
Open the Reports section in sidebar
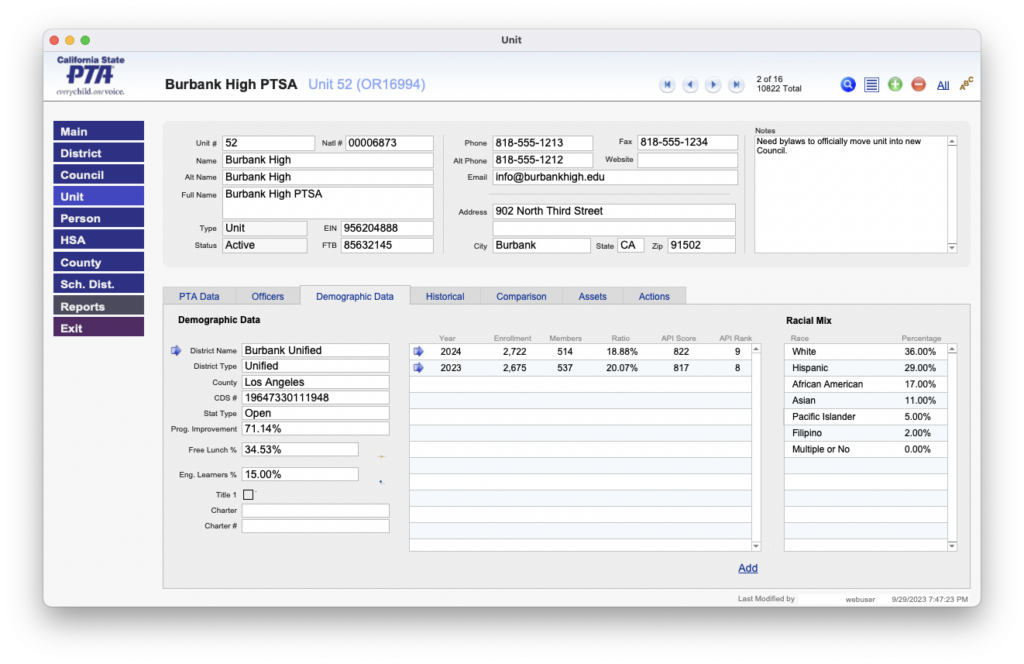click(x=98, y=306)
